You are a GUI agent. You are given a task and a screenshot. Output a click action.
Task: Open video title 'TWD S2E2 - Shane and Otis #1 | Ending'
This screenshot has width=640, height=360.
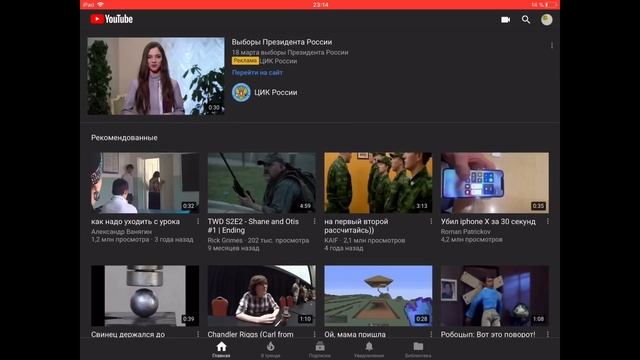pos(253,226)
